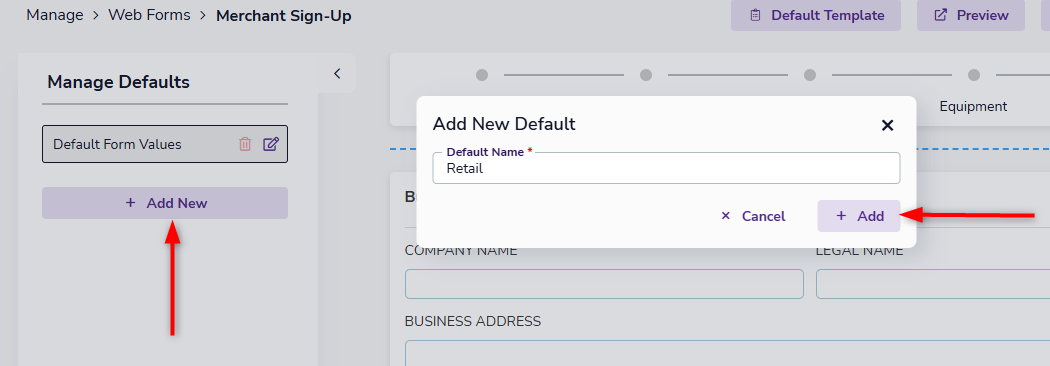Click the Business Address field

(727, 353)
